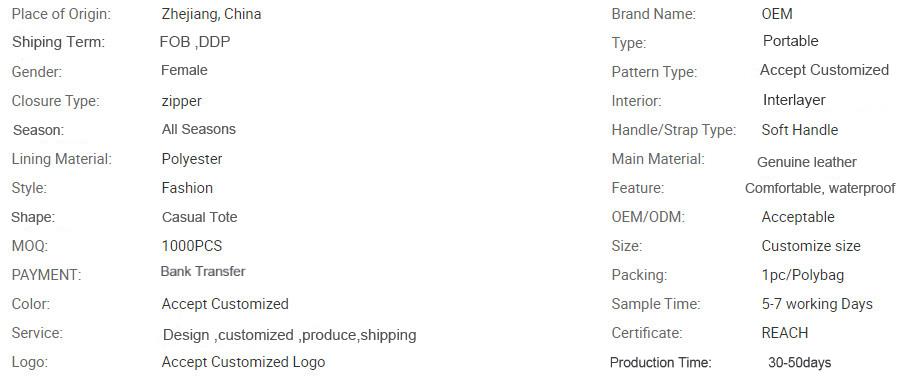Click the 'Soft Handle' strap type value
This screenshot has width=904, height=380.
tap(800, 130)
